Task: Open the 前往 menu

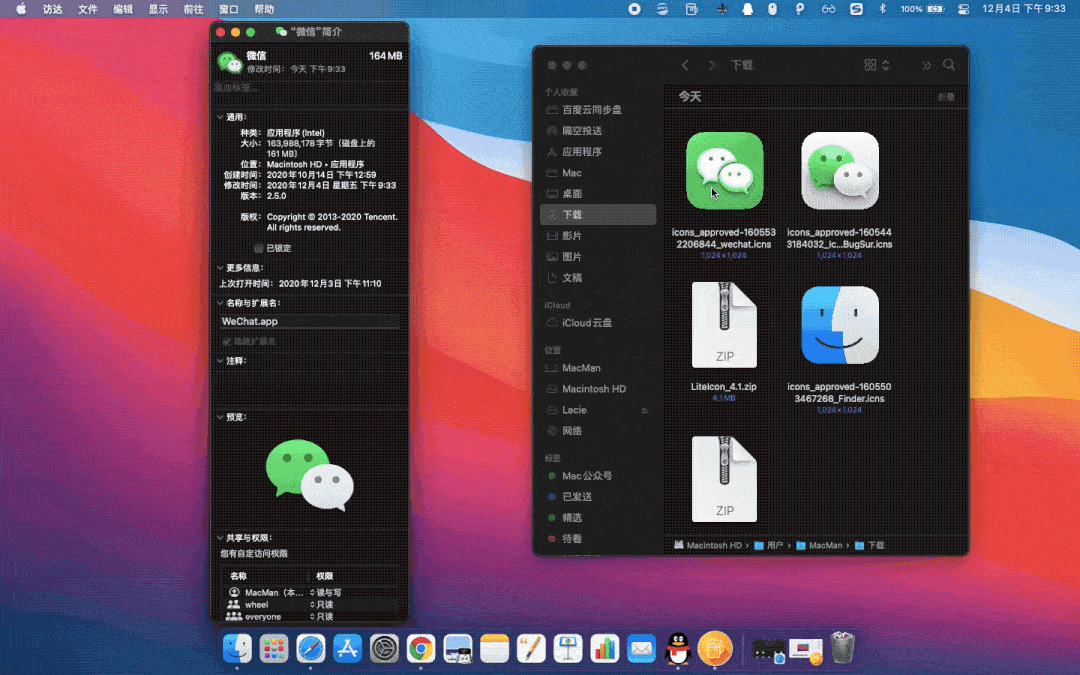Action: pos(194,9)
